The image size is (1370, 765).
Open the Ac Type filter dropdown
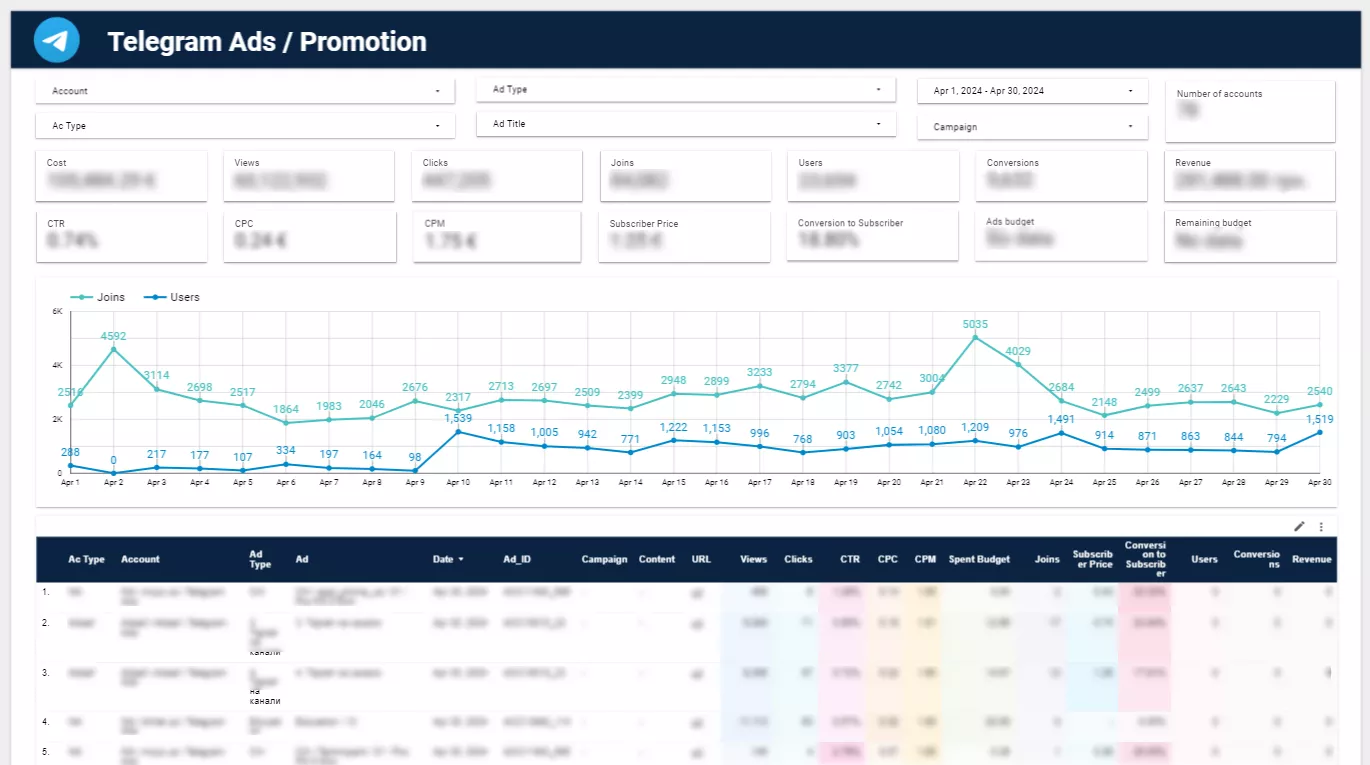(x=245, y=126)
